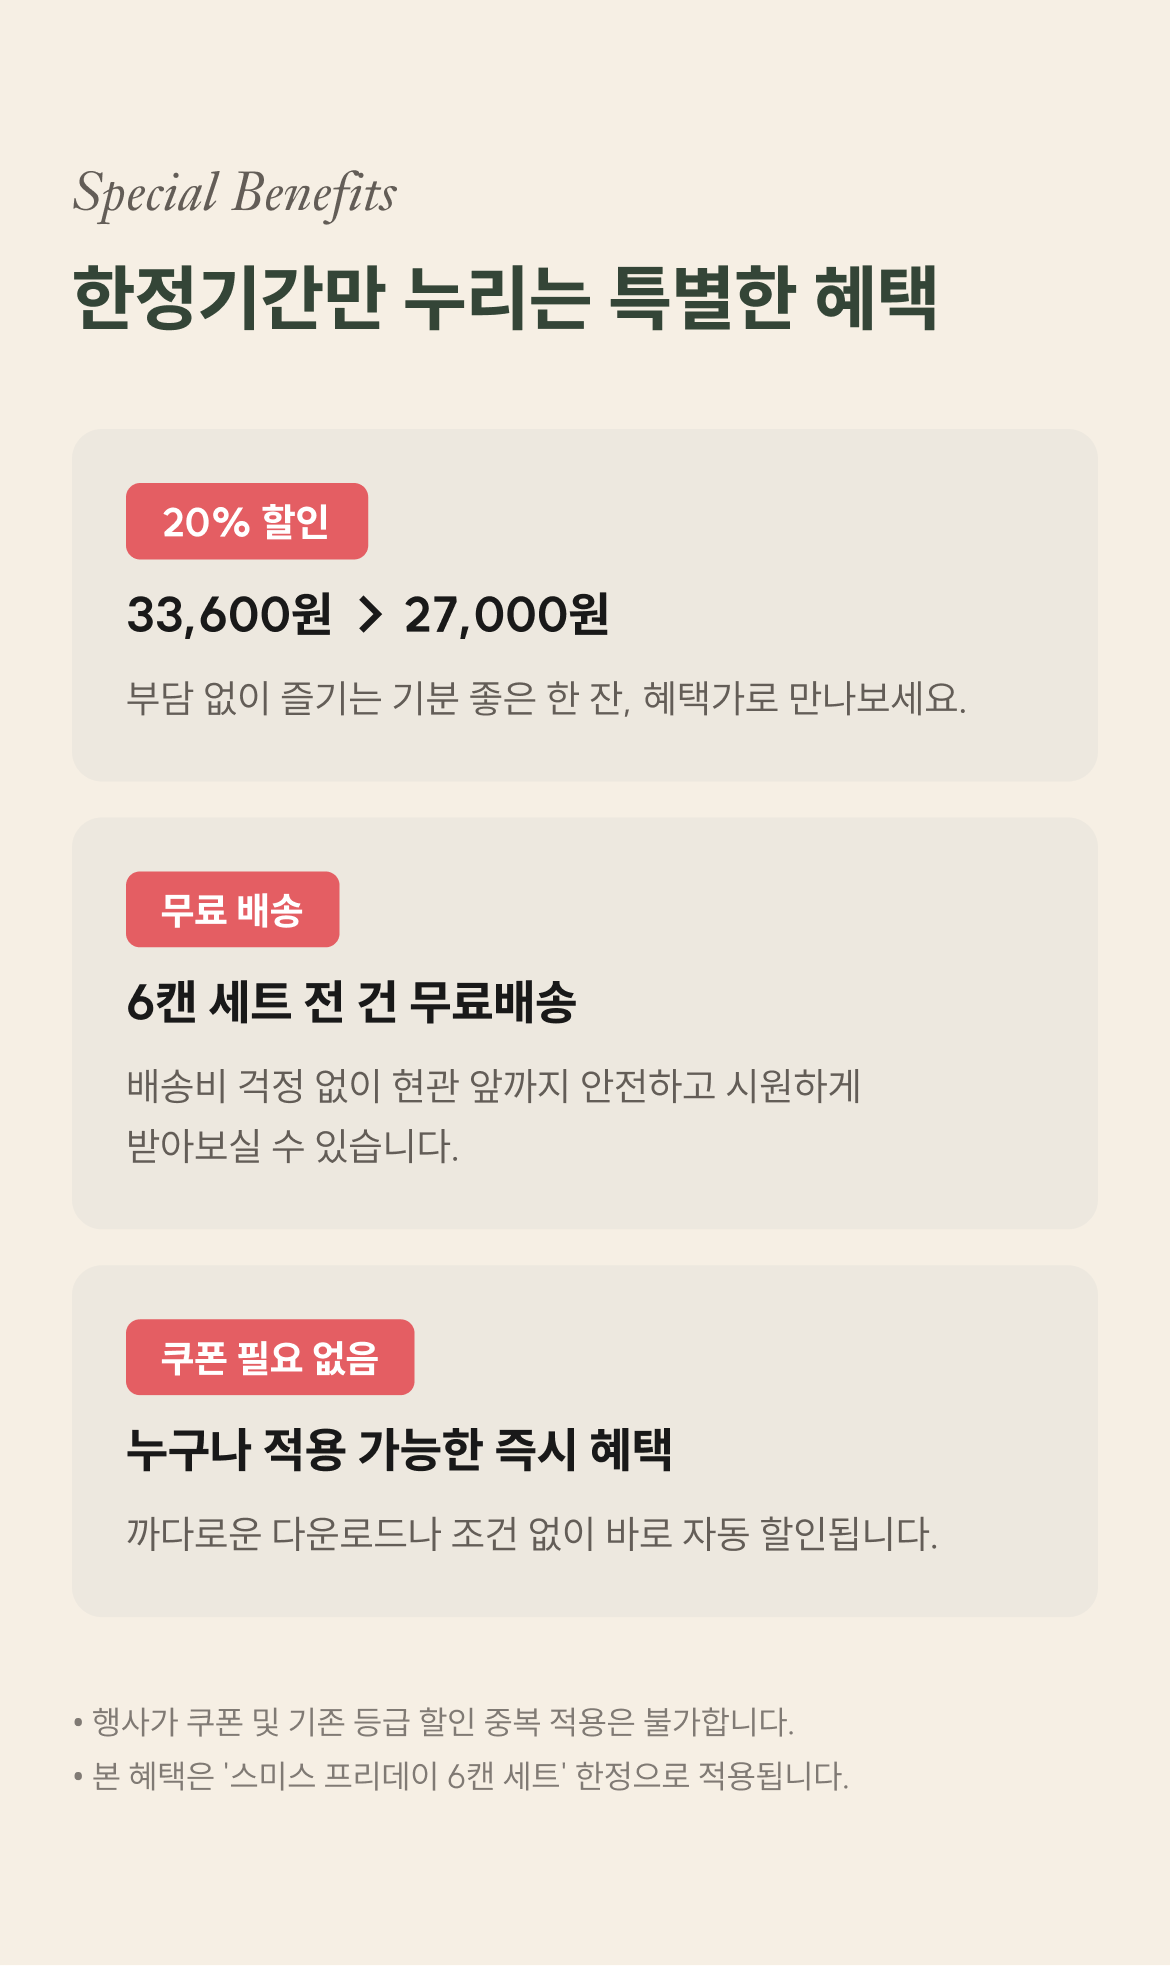The width and height of the screenshot is (1170, 1966).
Task: Click the discounted price 27,000원
Action: pyautogui.click(x=506, y=614)
